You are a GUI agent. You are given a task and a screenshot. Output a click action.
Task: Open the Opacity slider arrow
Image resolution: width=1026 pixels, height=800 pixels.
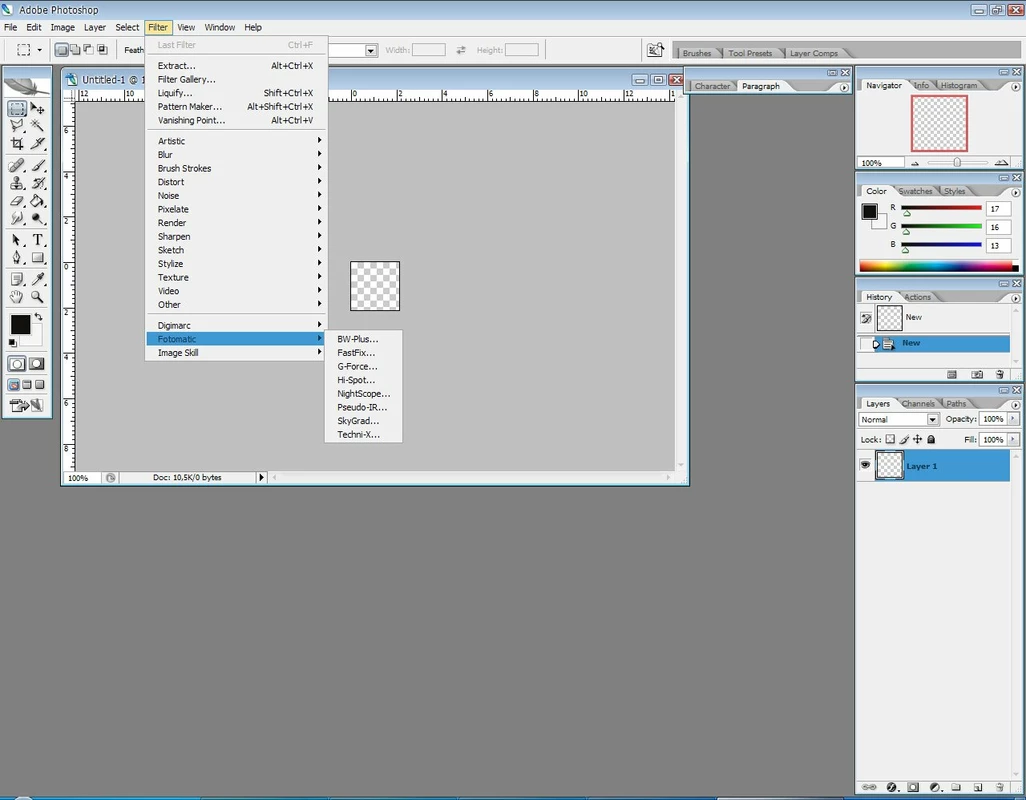coord(1013,419)
